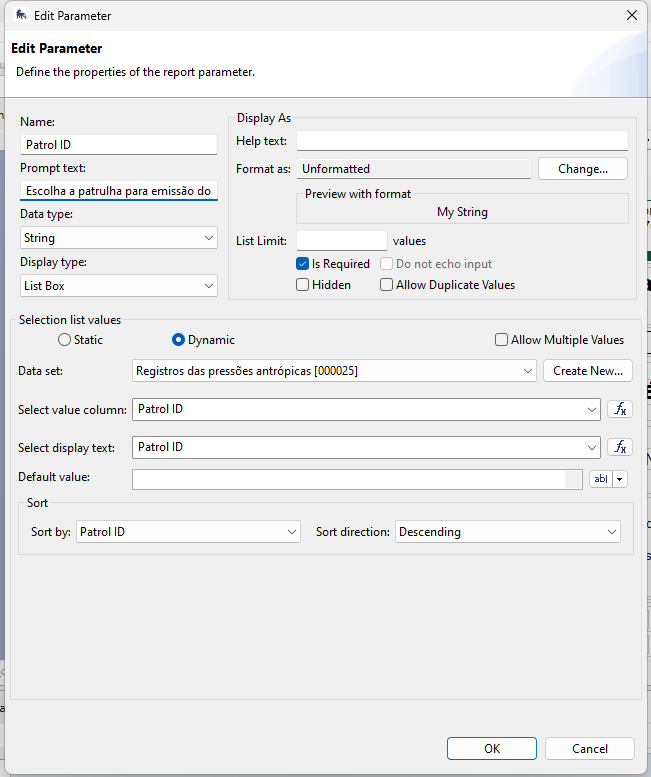
Task: Click the default value type 'ab|' button
Action: (601, 479)
